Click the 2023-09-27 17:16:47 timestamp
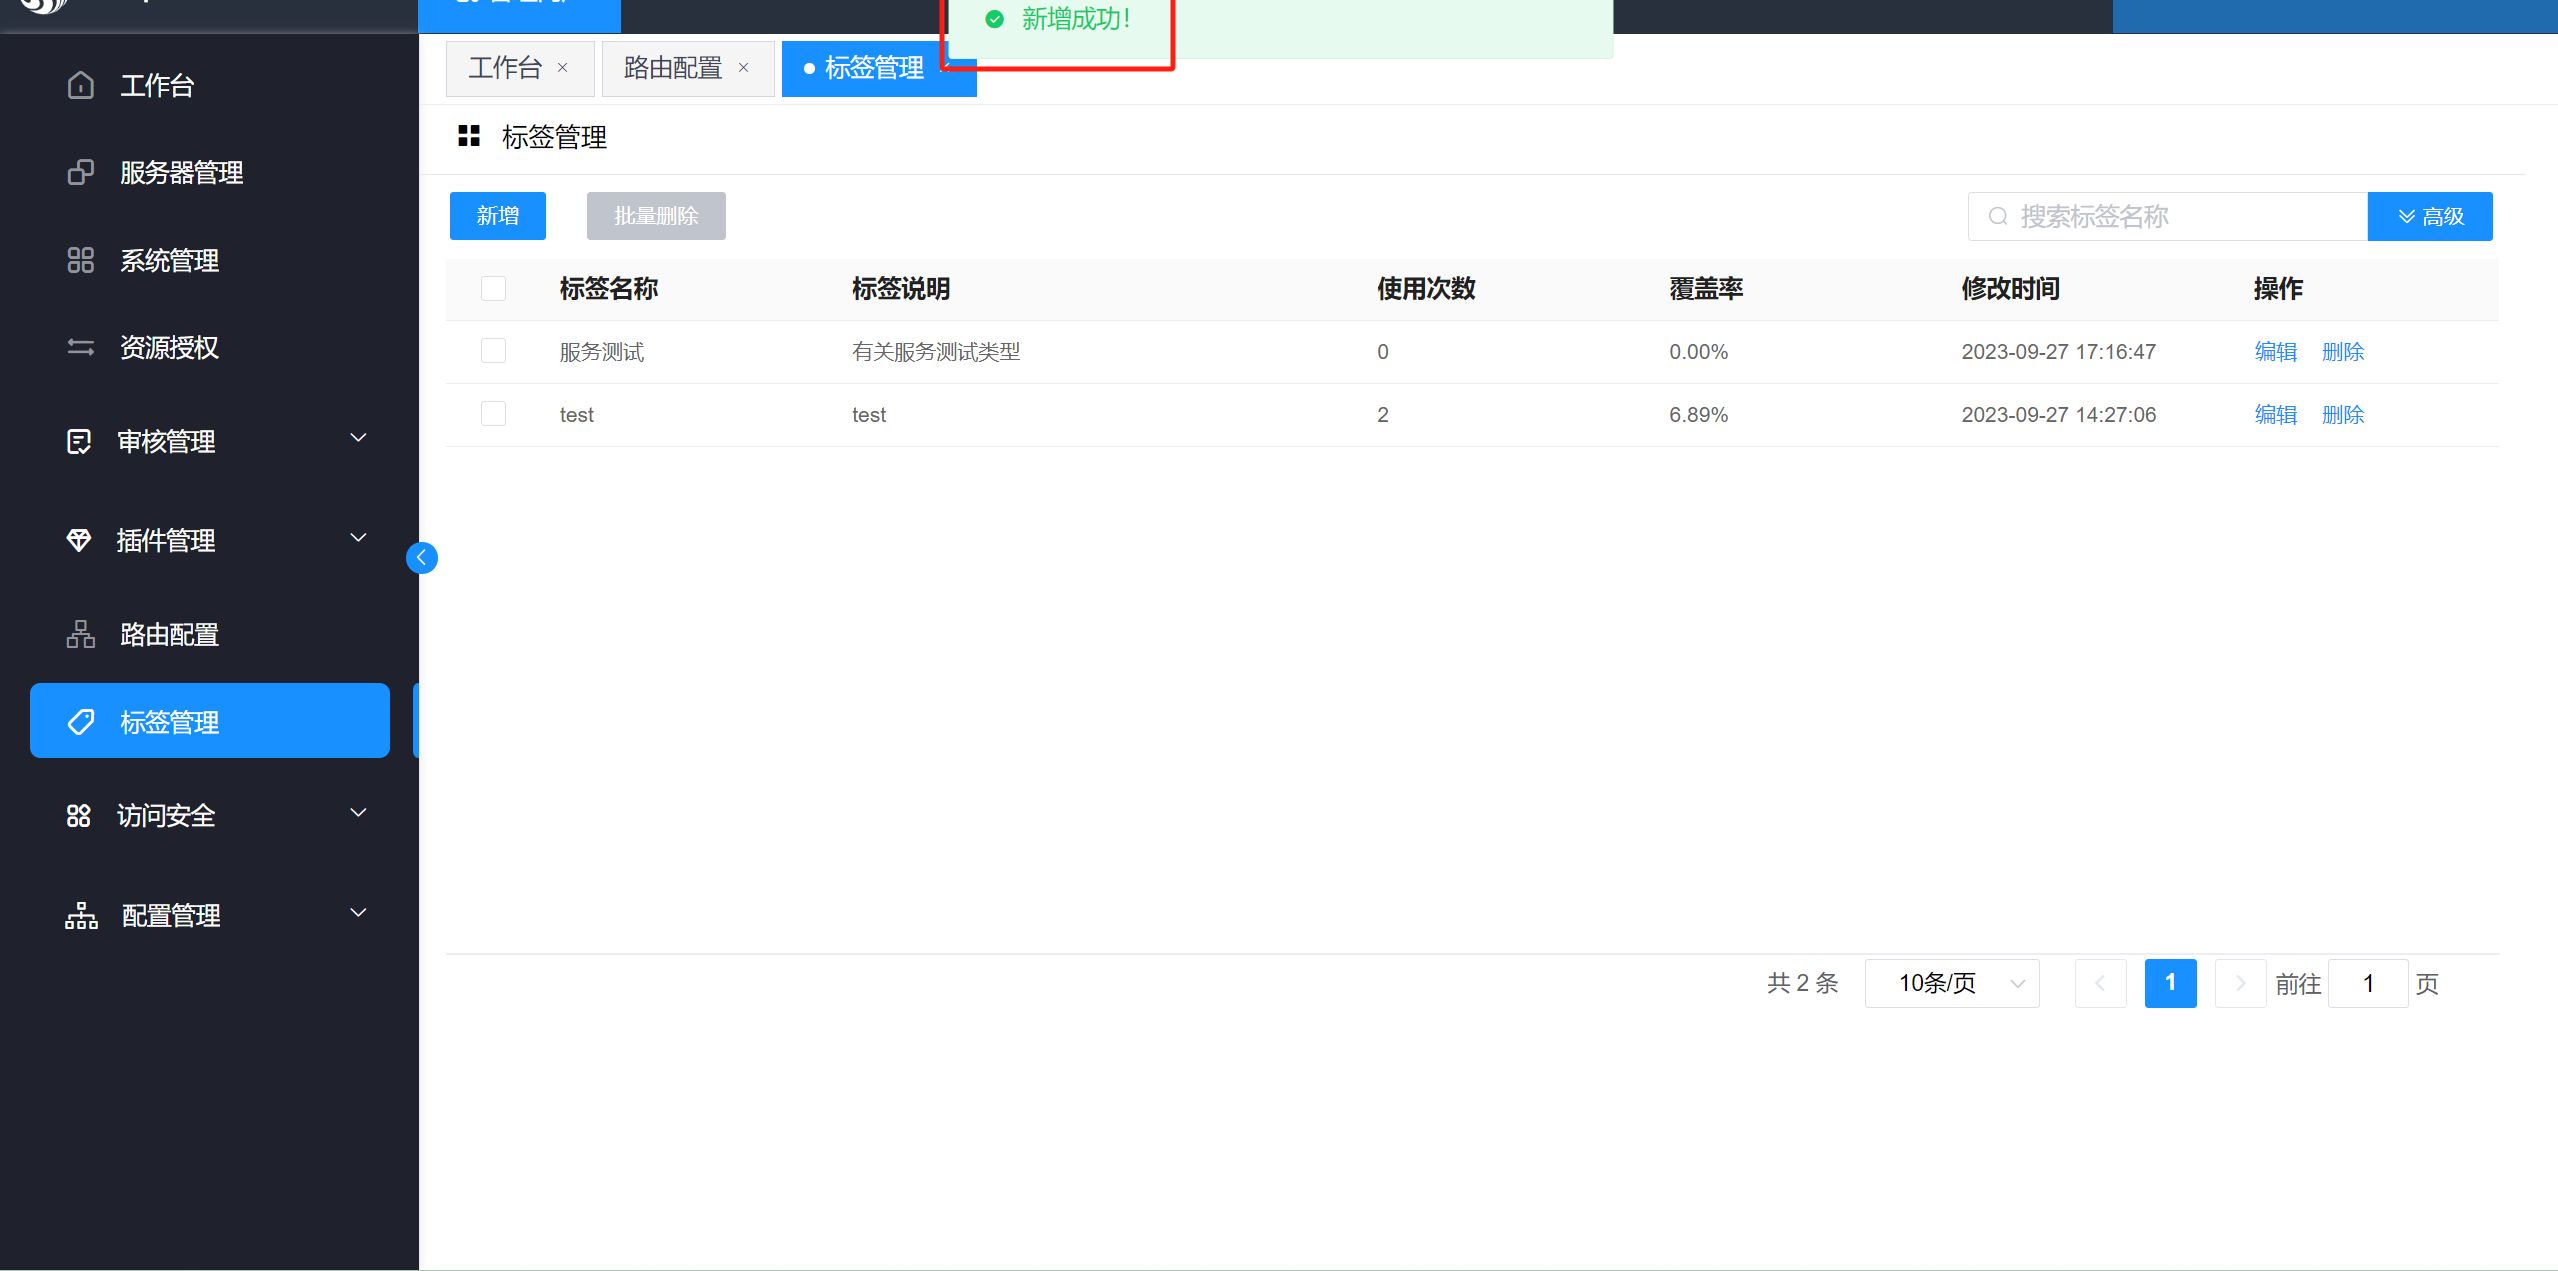 click(2059, 352)
